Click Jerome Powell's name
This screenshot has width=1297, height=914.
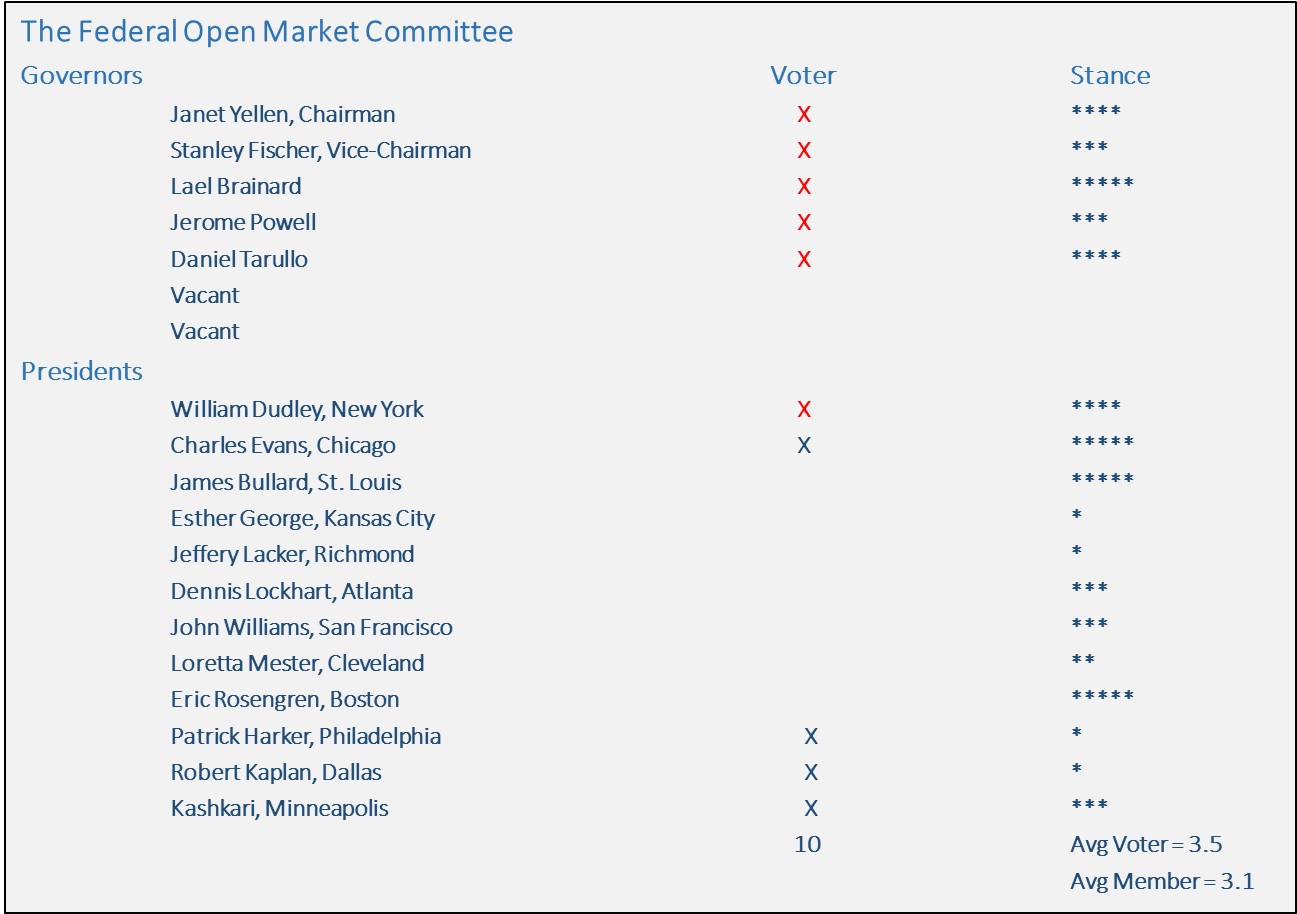pyautogui.click(x=243, y=223)
